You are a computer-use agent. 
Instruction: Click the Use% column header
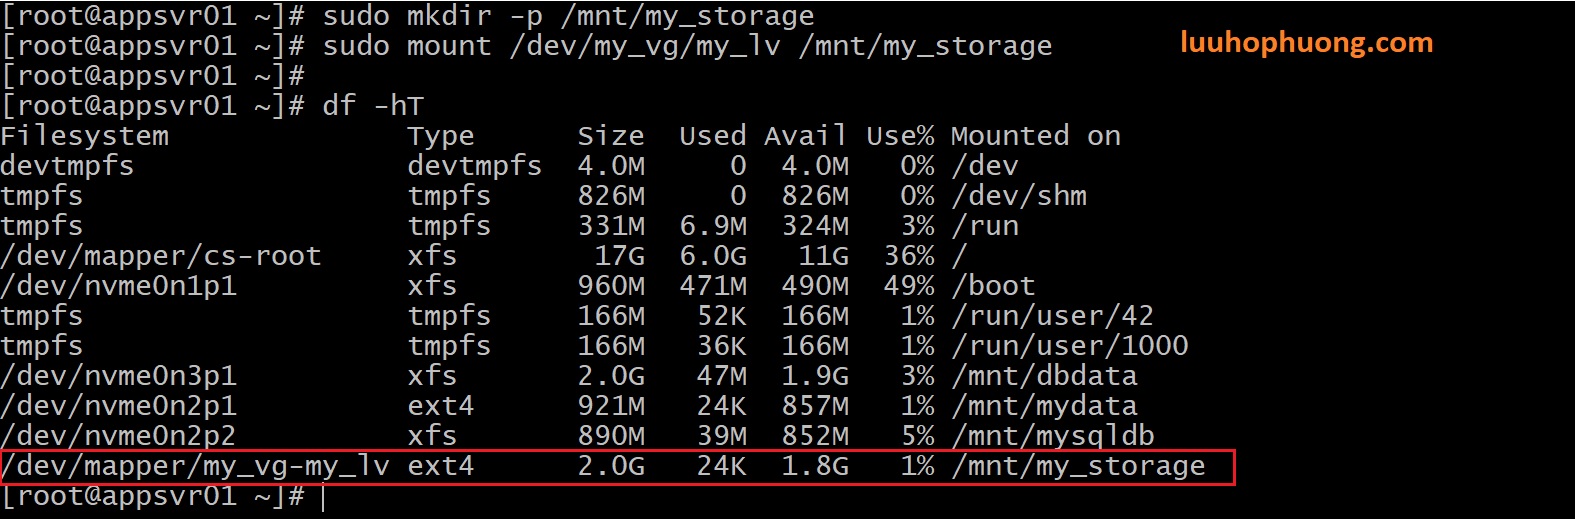click(x=900, y=136)
